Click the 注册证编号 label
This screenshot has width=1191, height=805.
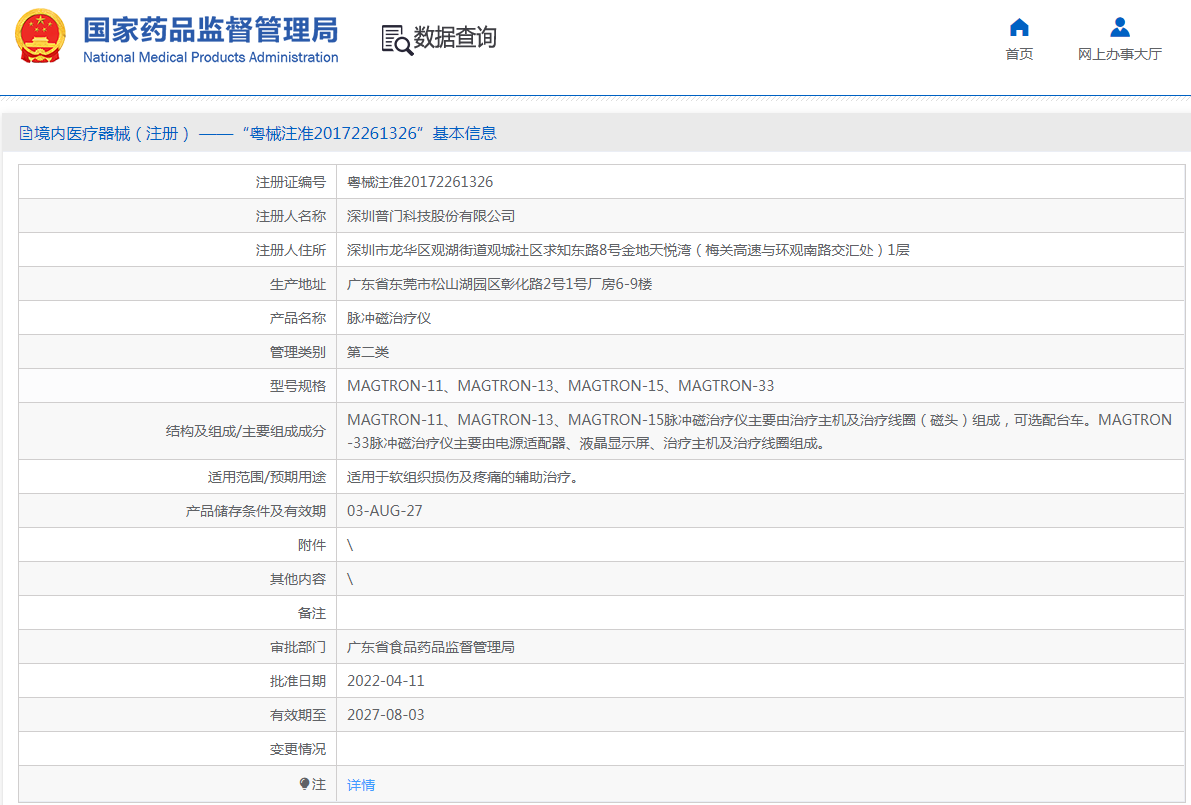click(x=291, y=182)
